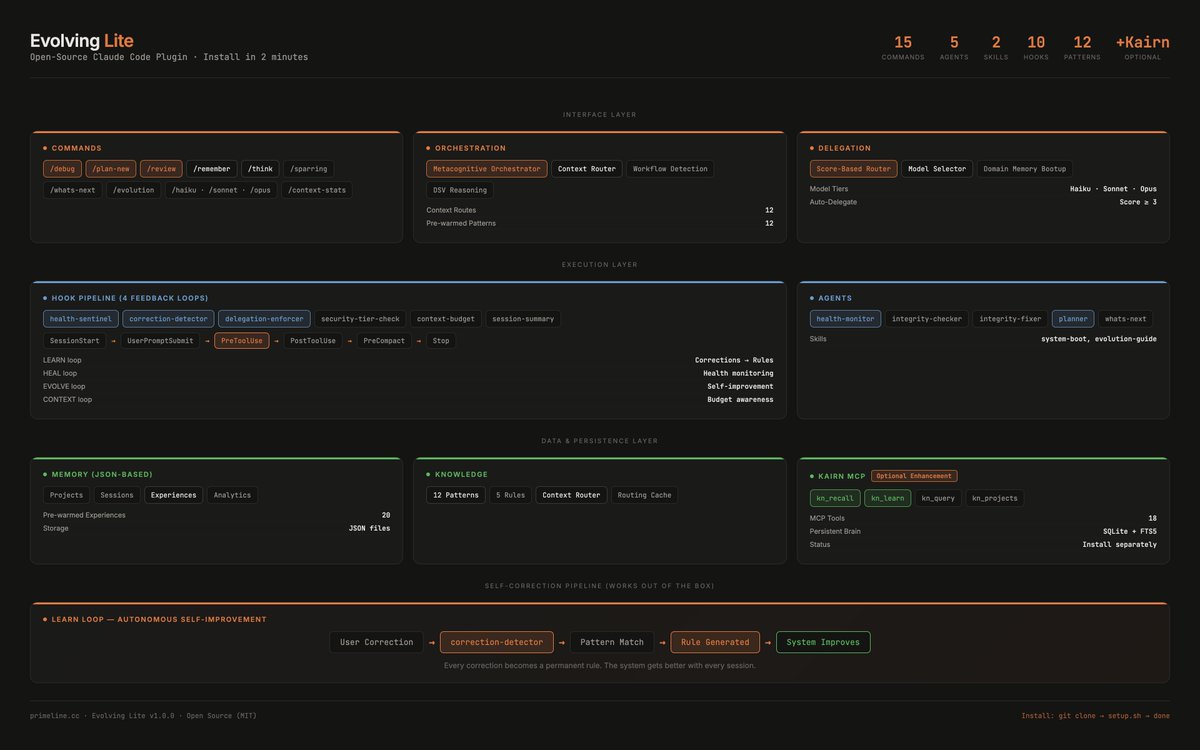Switch to the Experiences memory chip
The height and width of the screenshot is (750, 1200).
[174, 495]
